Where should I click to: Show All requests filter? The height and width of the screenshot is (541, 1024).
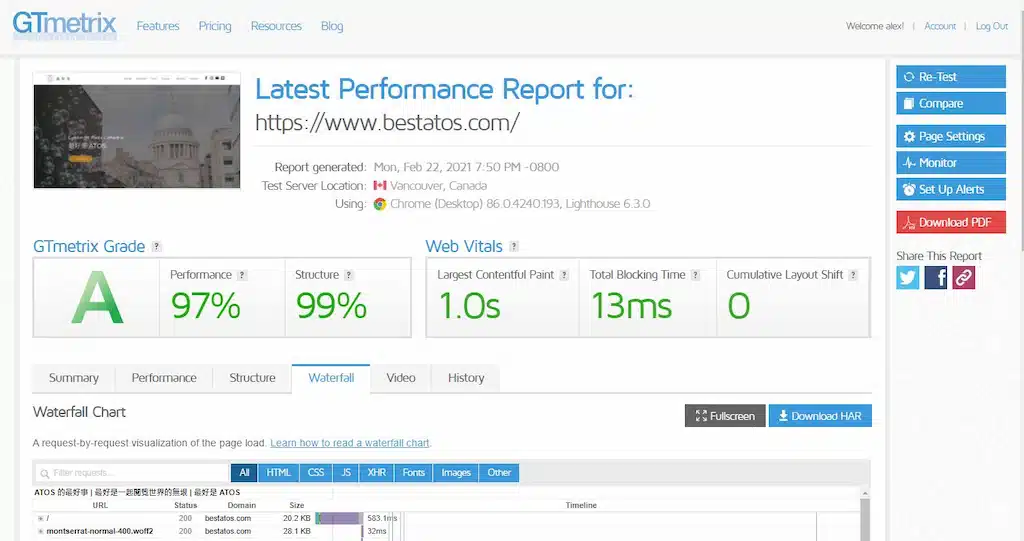click(x=244, y=472)
